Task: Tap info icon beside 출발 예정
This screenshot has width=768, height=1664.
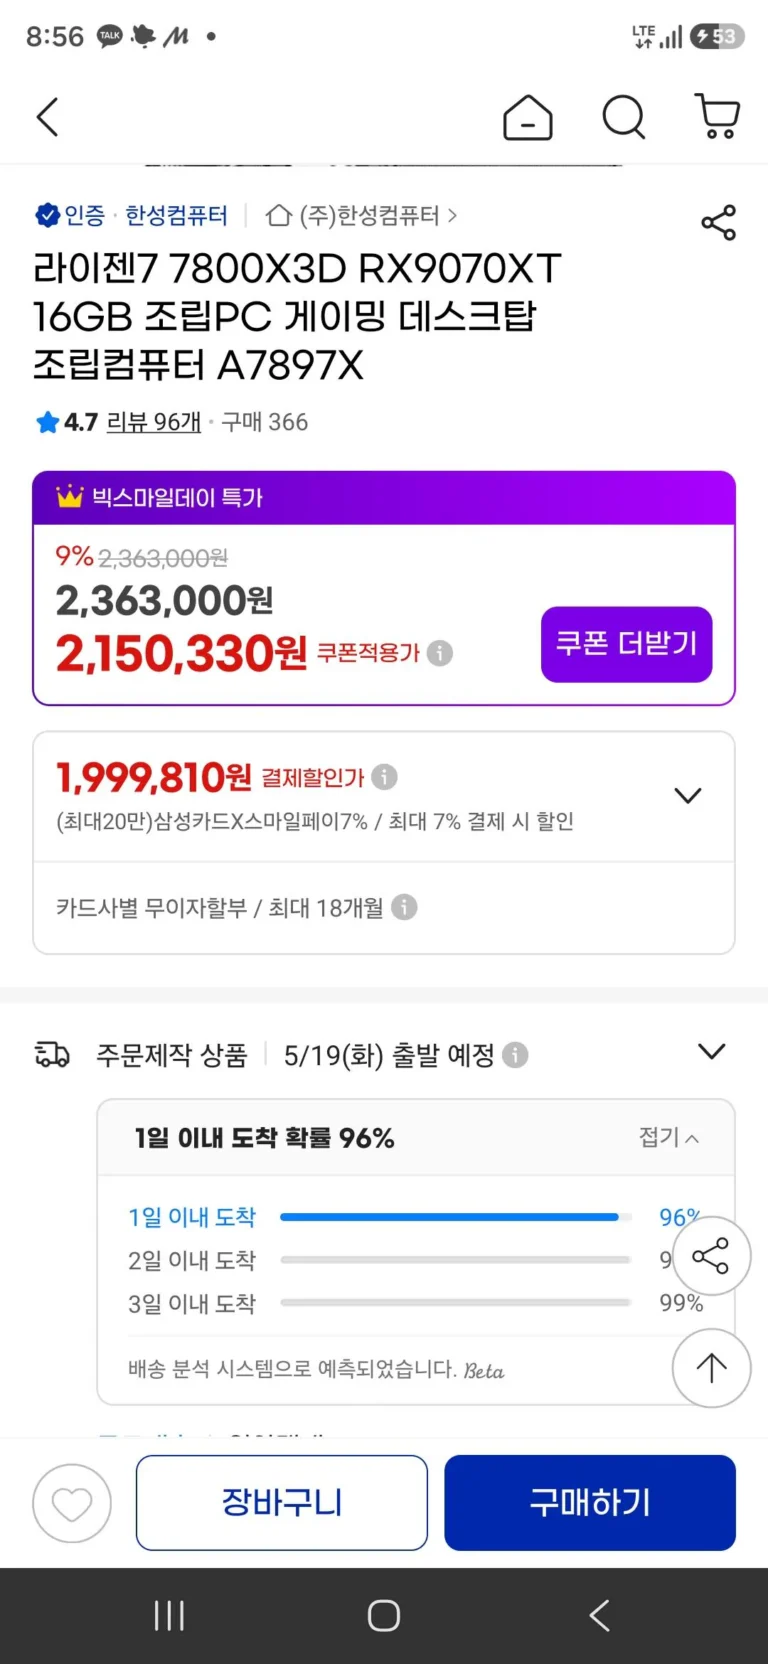Action: pyautogui.click(x=515, y=1055)
